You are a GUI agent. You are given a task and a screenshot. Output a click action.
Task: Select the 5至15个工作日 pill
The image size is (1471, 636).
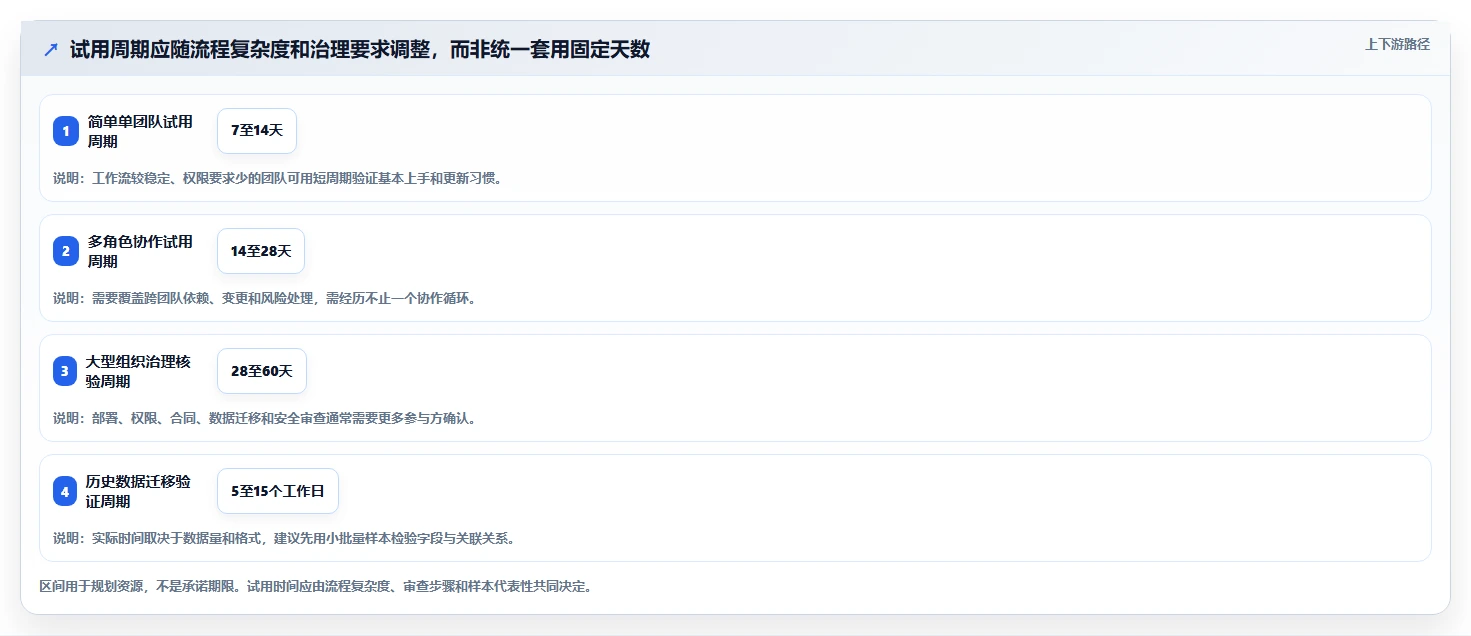point(278,491)
